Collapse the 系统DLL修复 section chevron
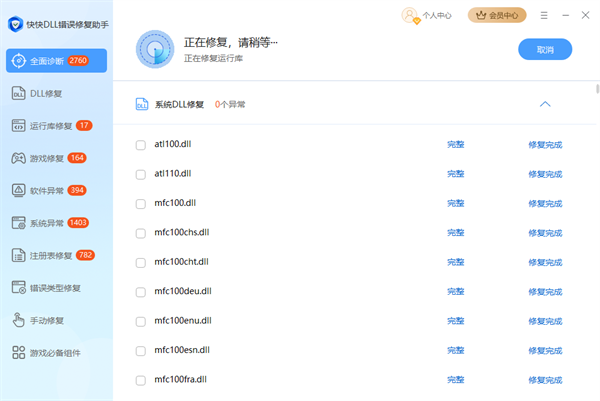 (x=545, y=104)
